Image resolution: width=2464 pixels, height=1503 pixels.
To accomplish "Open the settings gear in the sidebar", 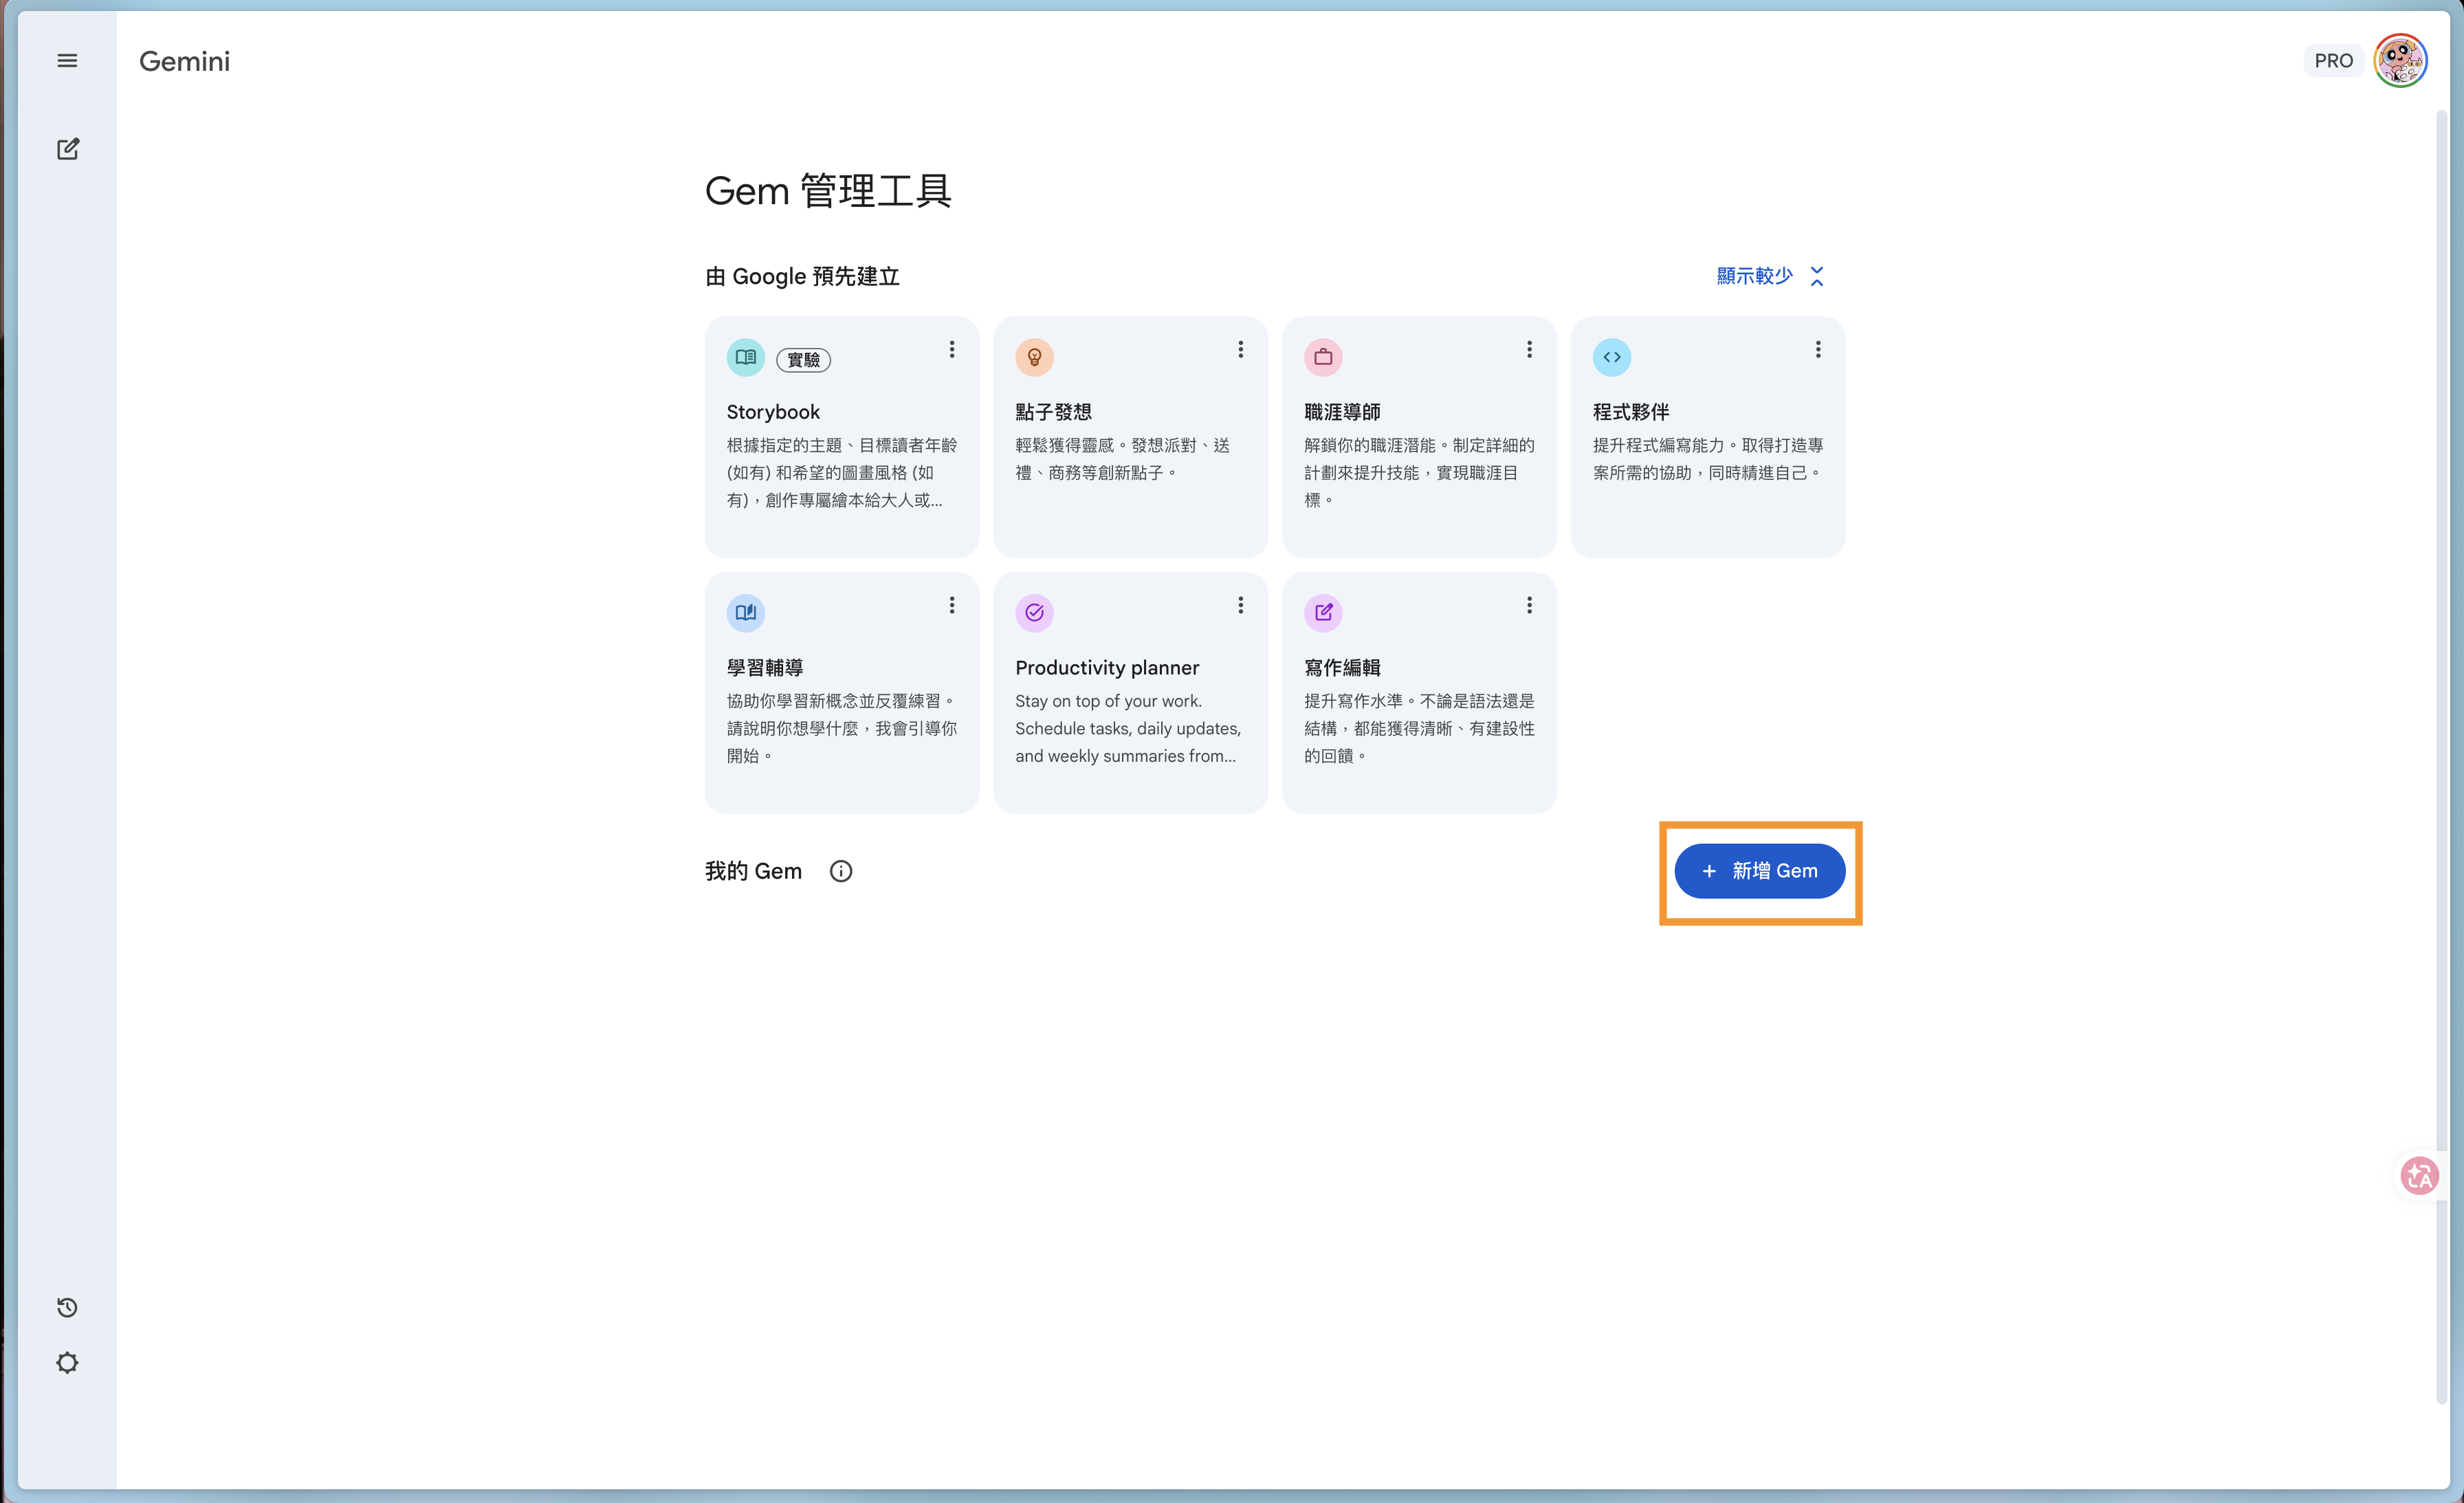I will 67,1363.
